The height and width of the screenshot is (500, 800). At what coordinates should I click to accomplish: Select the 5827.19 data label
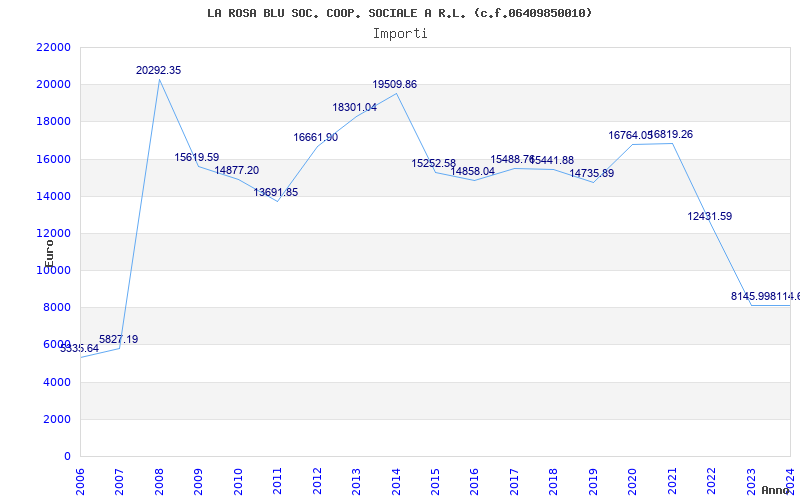pyautogui.click(x=118, y=339)
